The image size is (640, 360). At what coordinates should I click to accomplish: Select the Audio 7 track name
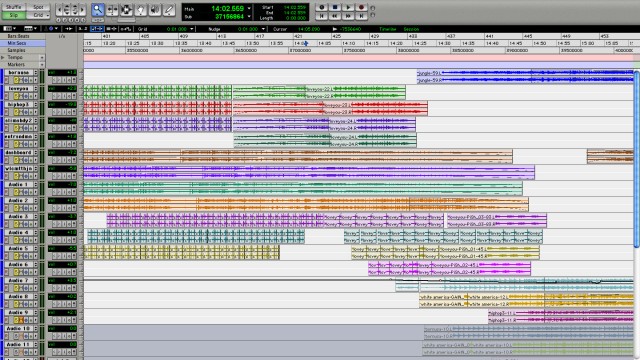(19, 281)
